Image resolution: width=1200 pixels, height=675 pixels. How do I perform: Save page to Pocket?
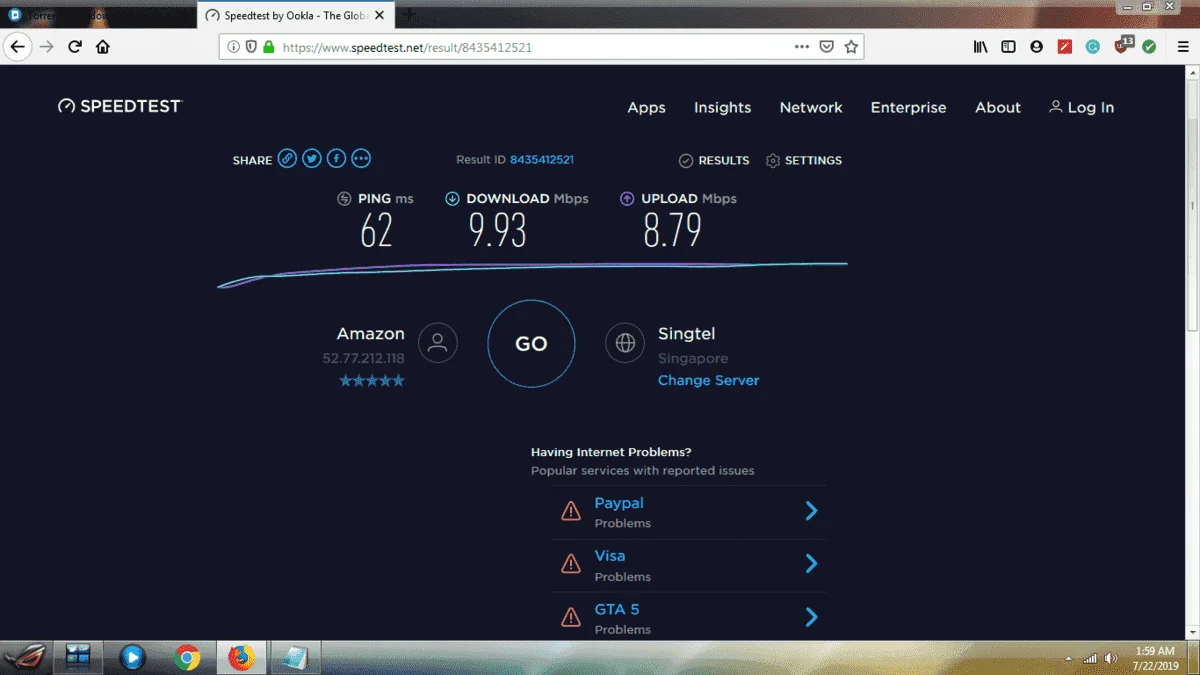point(827,47)
